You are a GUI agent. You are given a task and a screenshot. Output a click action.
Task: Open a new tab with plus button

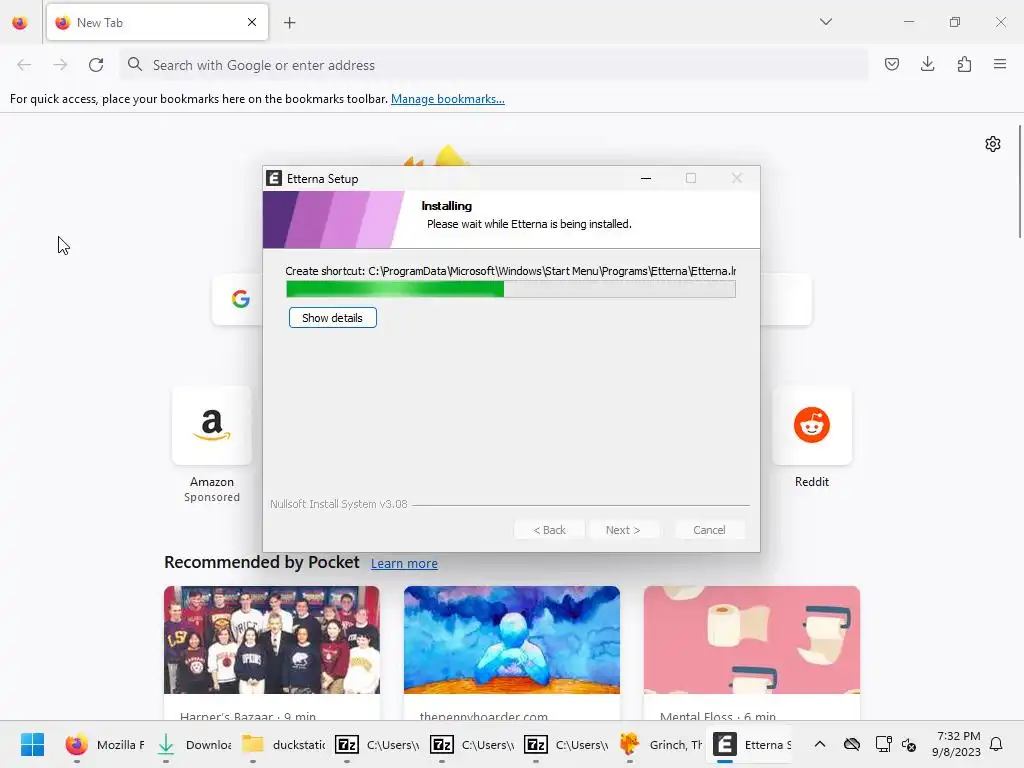point(290,23)
